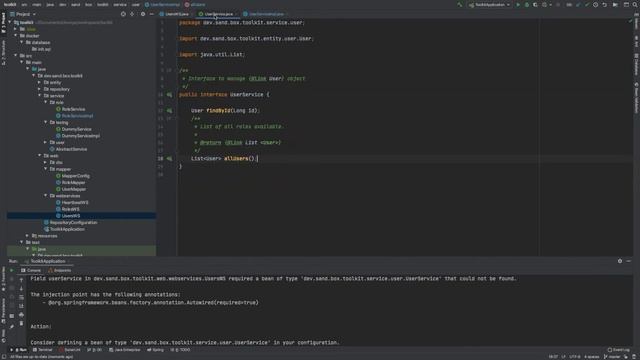The height and width of the screenshot is (360, 640).
Task: Collapse the main folder
Action: [x=22, y=62]
